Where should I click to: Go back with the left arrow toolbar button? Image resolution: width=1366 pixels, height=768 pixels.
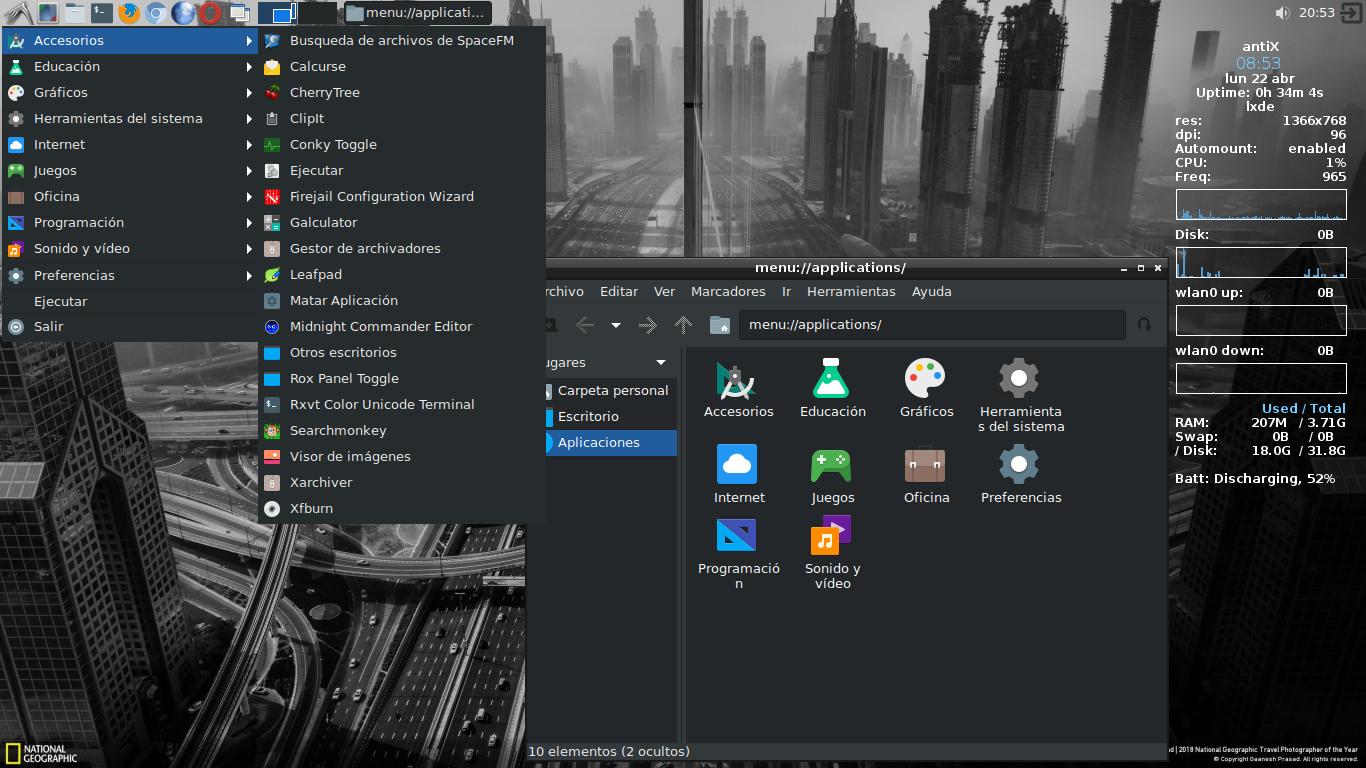(x=585, y=325)
